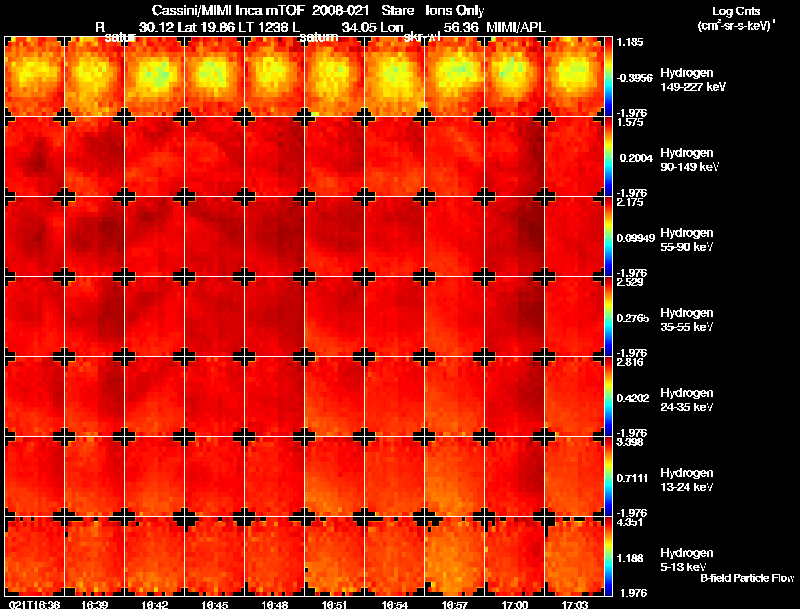
Task: Click the 16:39 time axis label
Action: (94, 604)
